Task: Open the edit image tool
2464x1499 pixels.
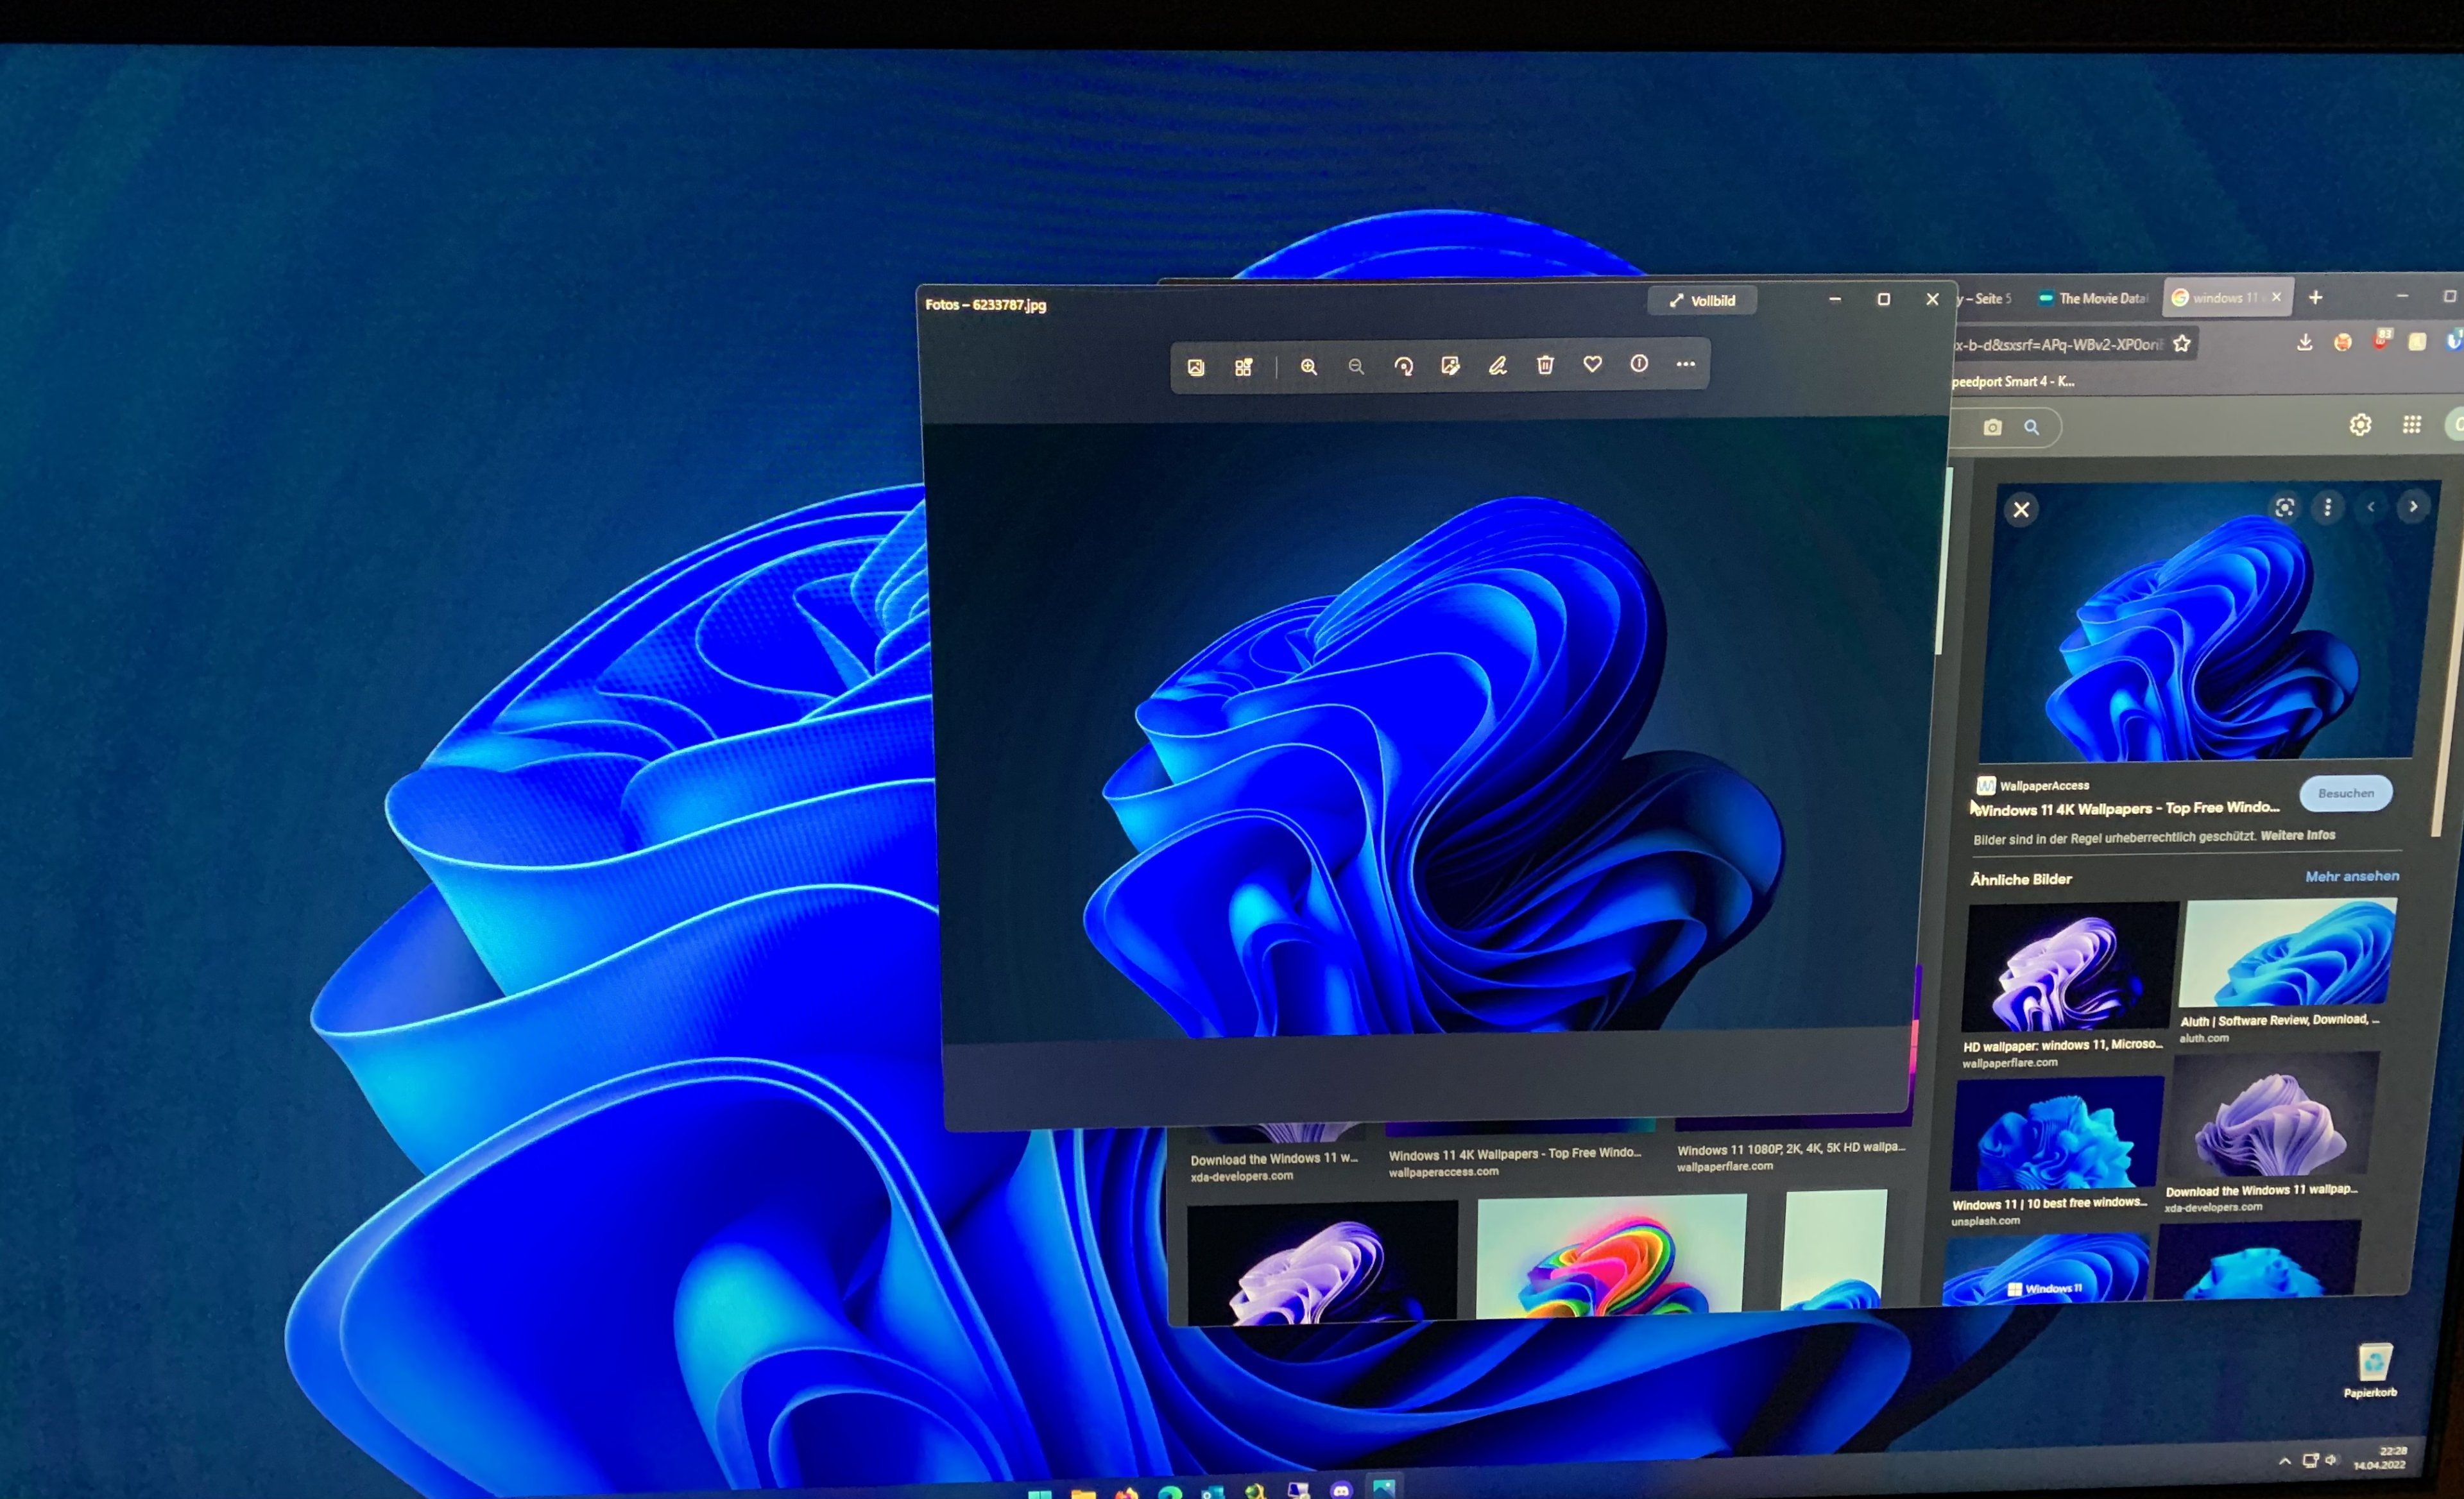Action: pos(1450,366)
